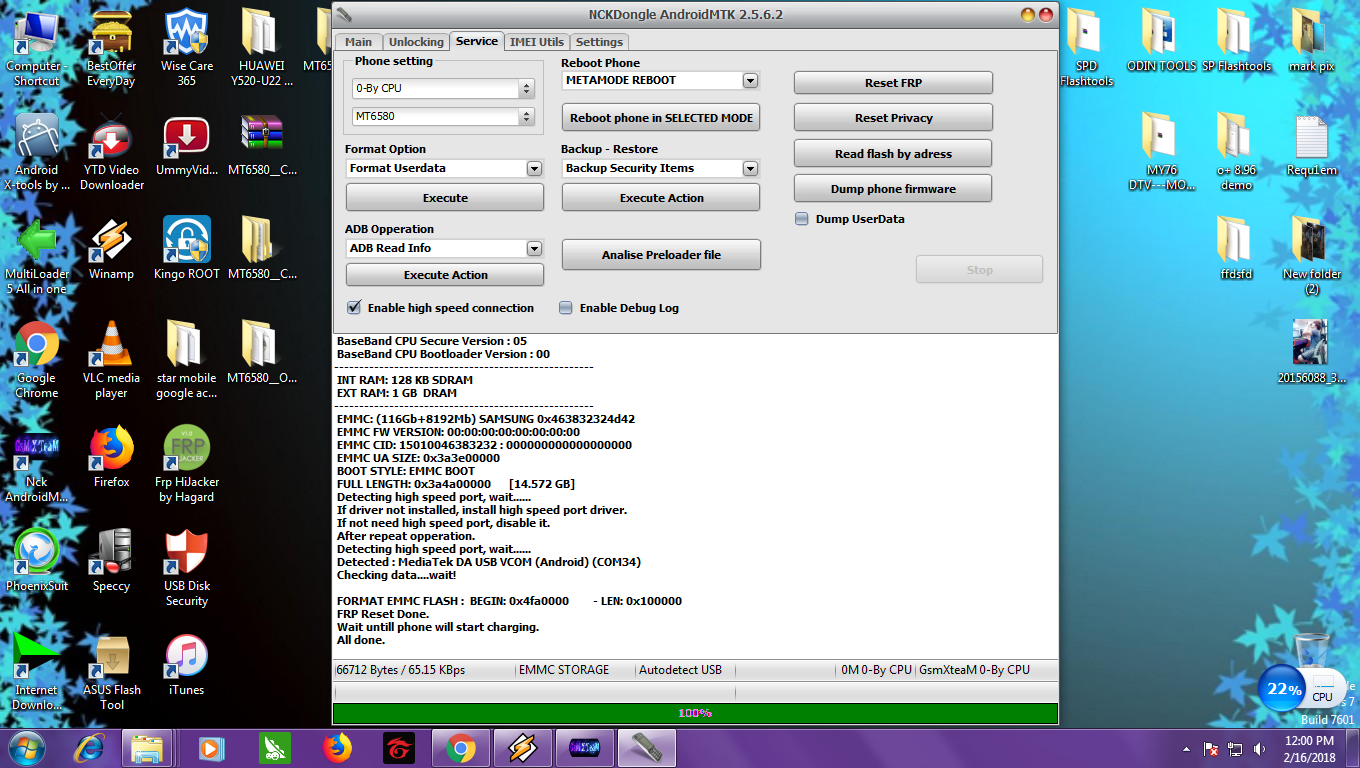This screenshot has width=1360, height=768.
Task: Launch Nck AndroidM... desktop shortcut
Action: (37, 463)
